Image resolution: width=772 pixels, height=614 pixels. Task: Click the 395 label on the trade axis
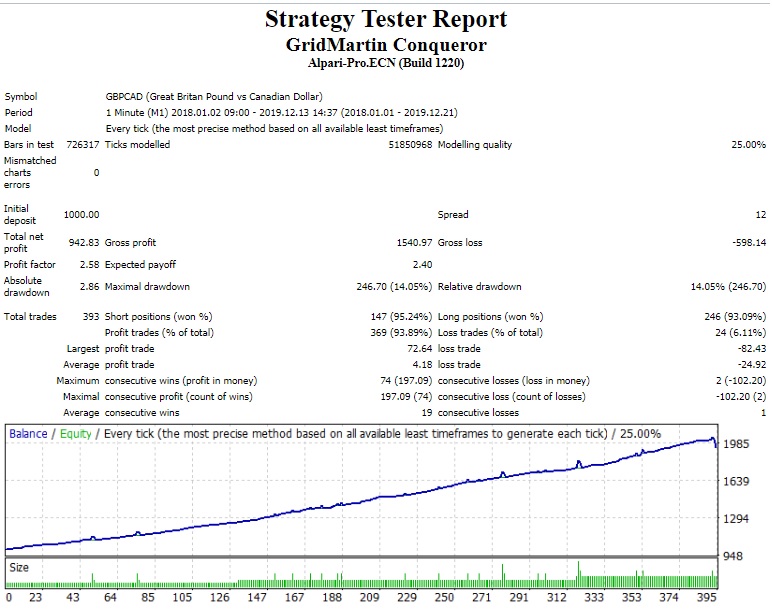pos(707,597)
